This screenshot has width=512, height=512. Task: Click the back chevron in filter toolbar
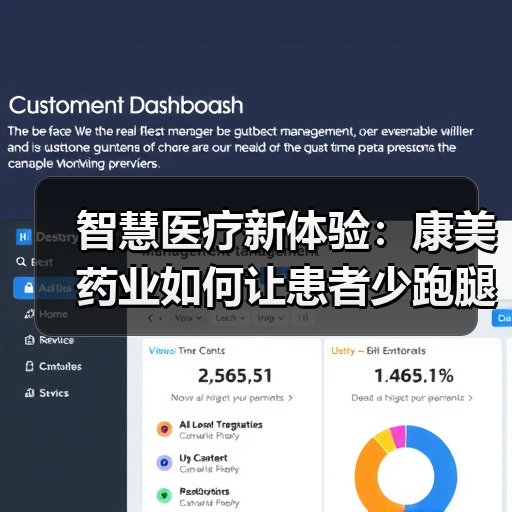[150, 318]
